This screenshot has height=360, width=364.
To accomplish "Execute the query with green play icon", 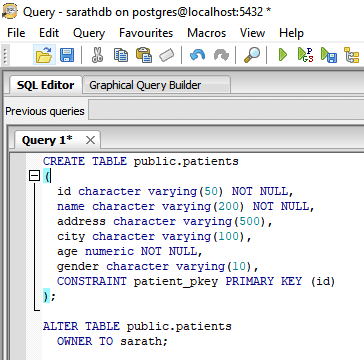I will point(283,55).
